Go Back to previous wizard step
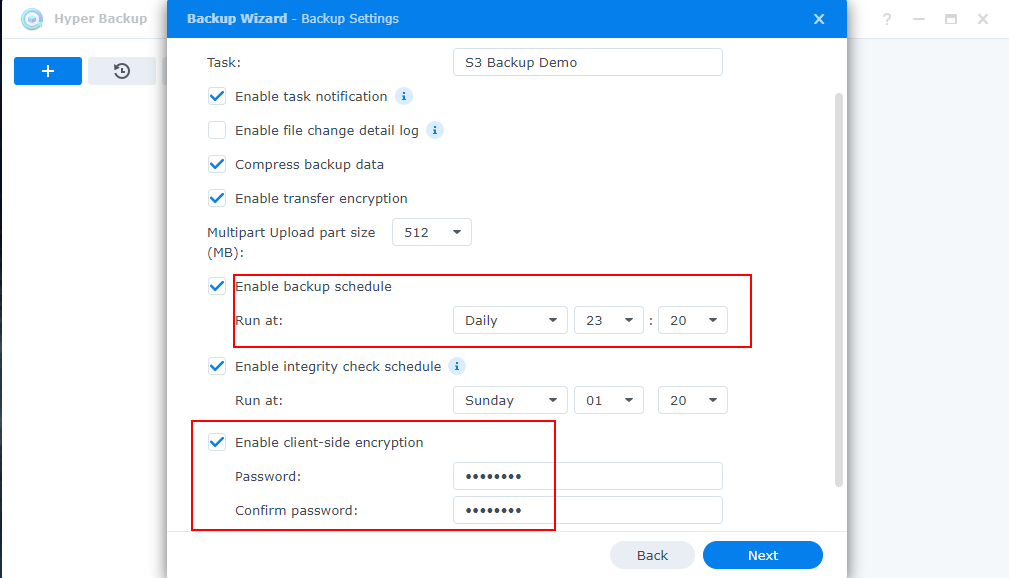 click(652, 555)
